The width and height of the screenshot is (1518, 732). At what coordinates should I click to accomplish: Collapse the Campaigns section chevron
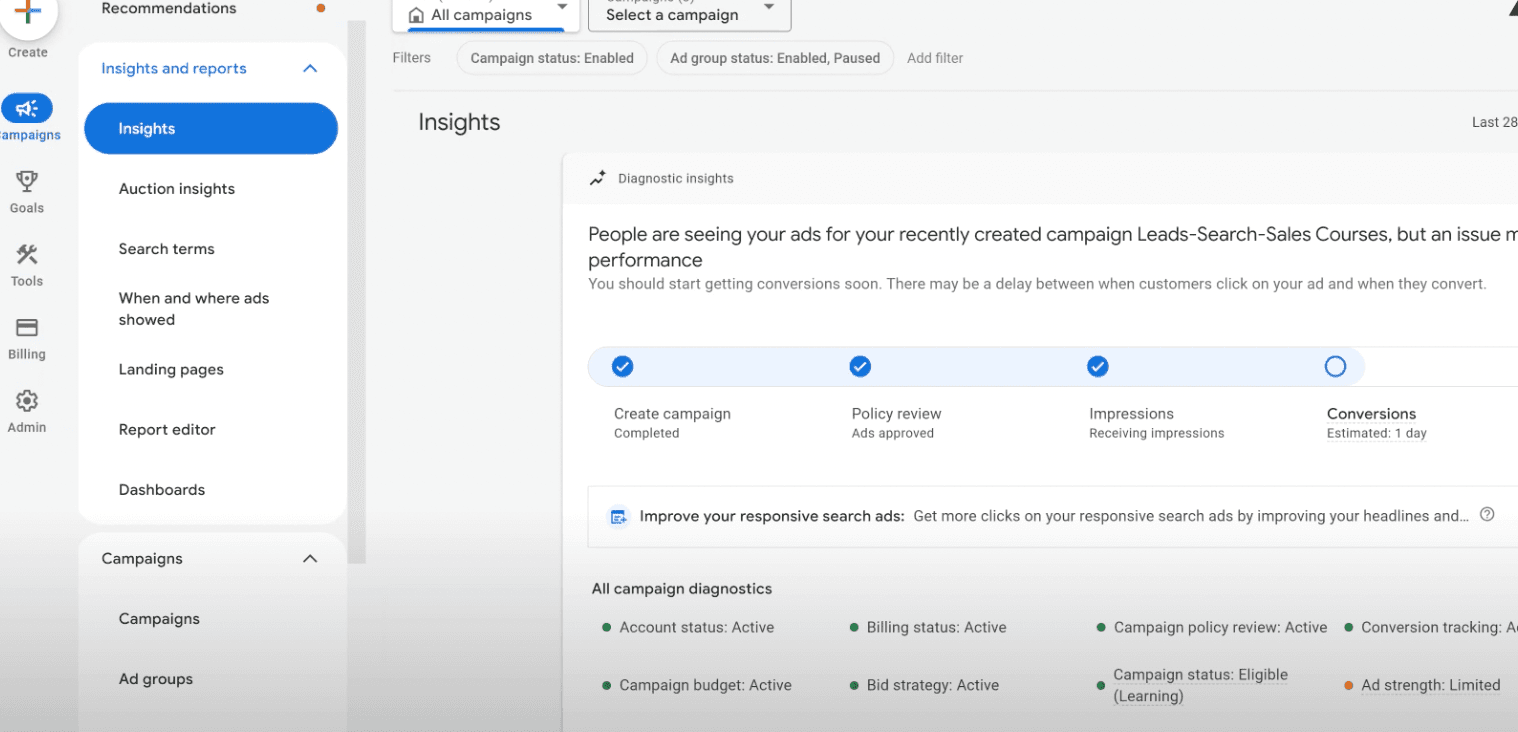tap(310, 559)
